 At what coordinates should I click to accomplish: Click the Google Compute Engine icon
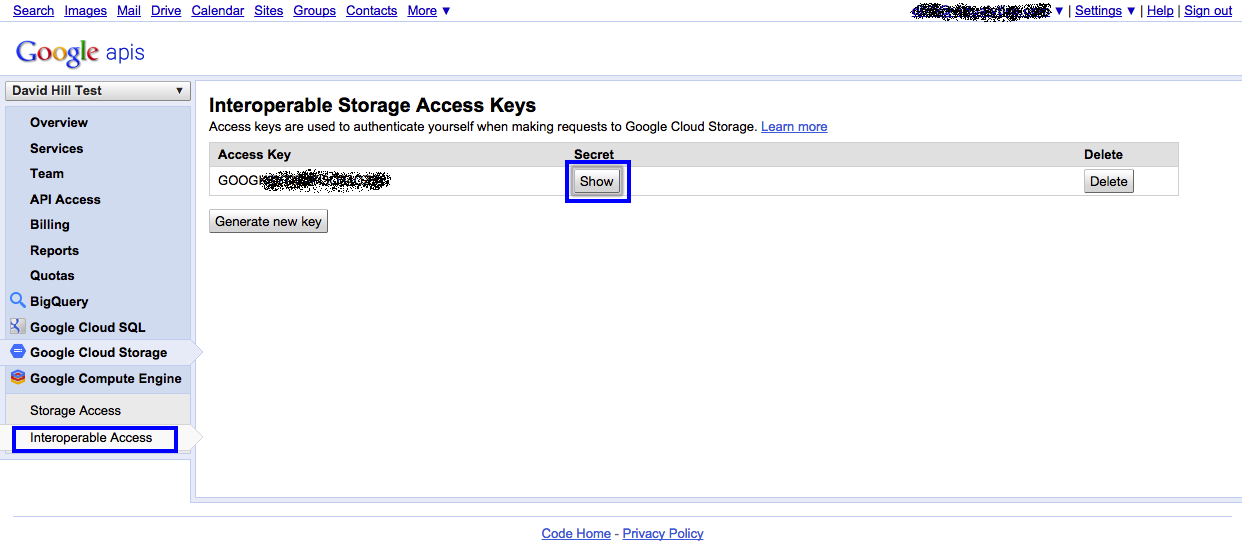[x=17, y=378]
